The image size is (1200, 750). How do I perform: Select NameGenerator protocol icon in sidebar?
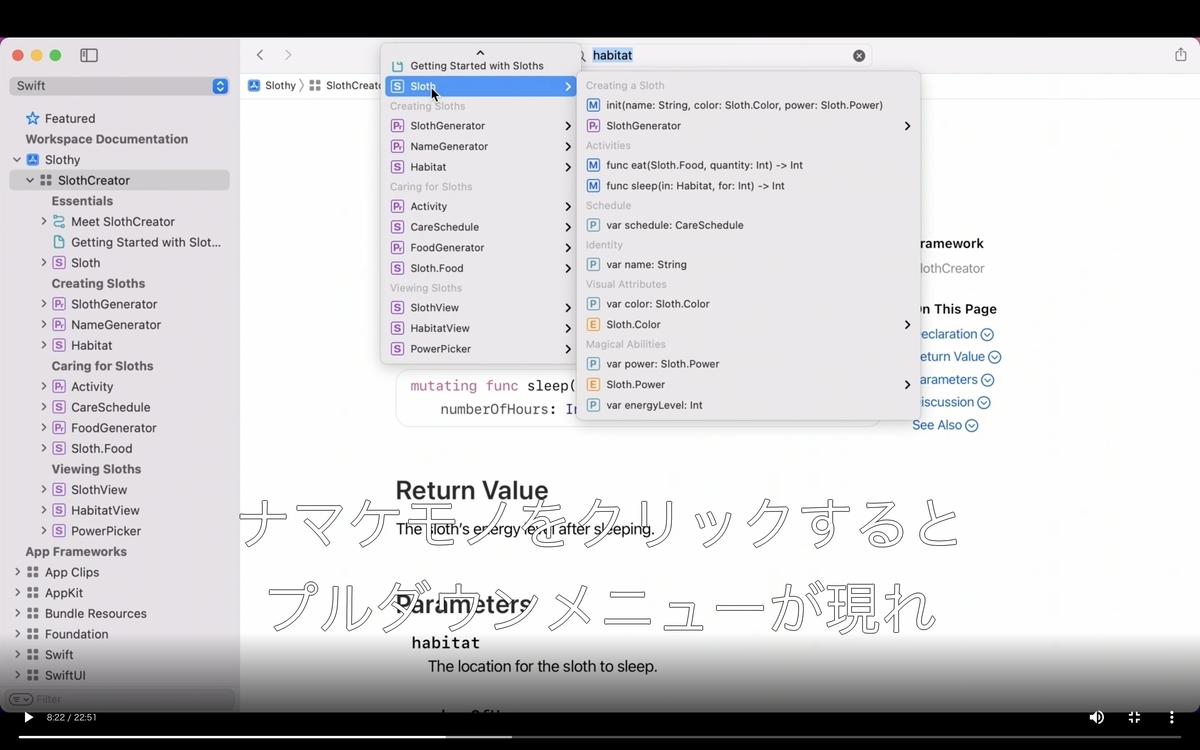[59, 325]
